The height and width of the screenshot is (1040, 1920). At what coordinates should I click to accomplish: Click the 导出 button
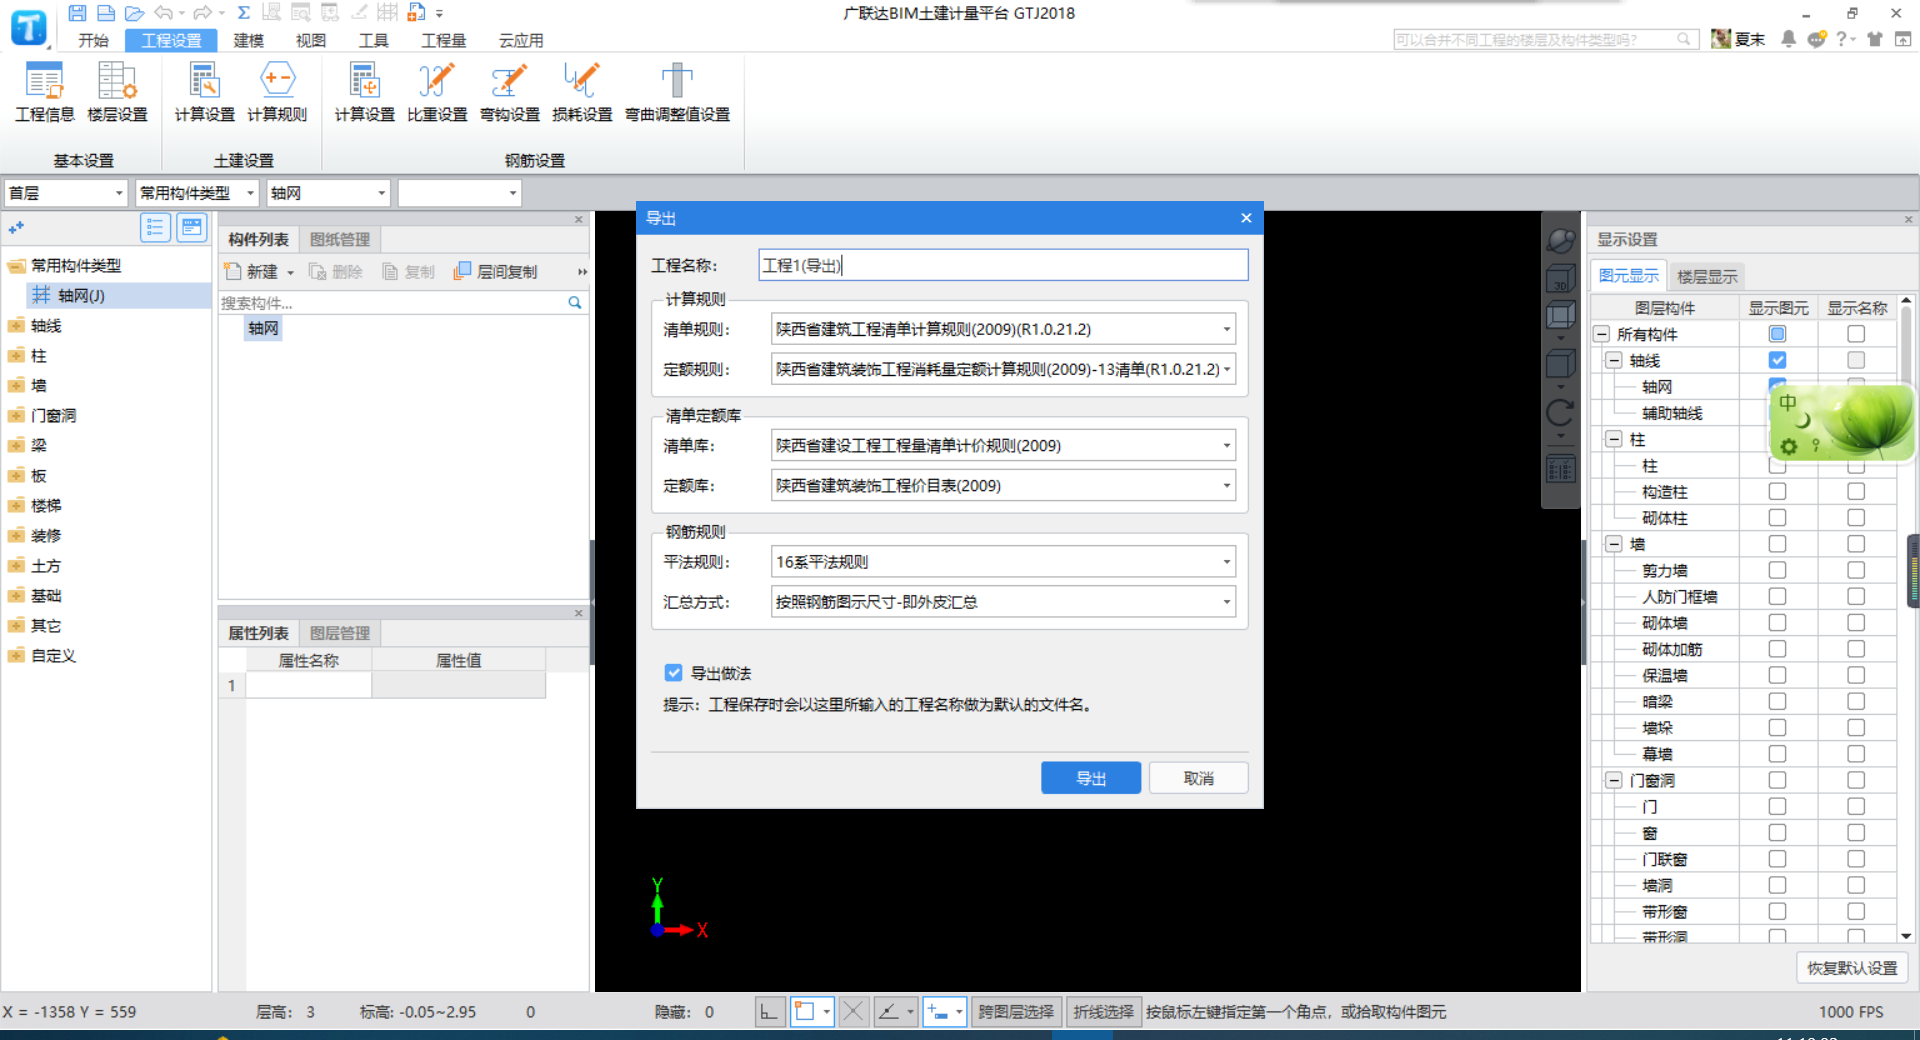pos(1090,777)
